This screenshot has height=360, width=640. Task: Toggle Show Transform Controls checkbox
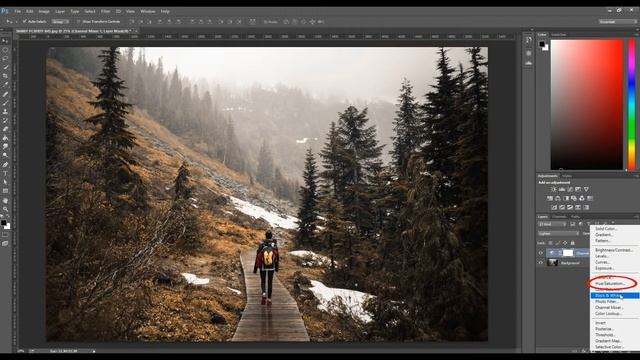click(x=79, y=21)
